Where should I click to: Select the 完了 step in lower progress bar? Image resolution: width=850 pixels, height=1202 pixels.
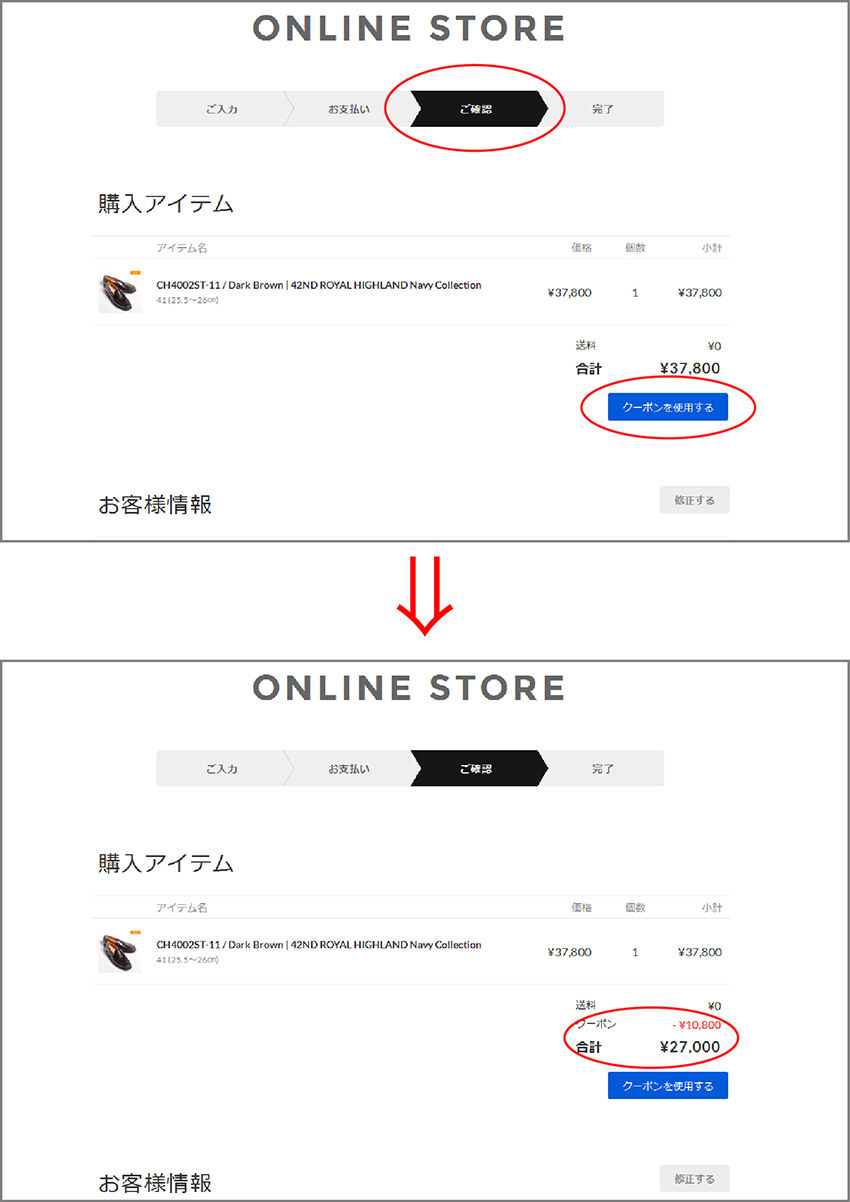[603, 769]
